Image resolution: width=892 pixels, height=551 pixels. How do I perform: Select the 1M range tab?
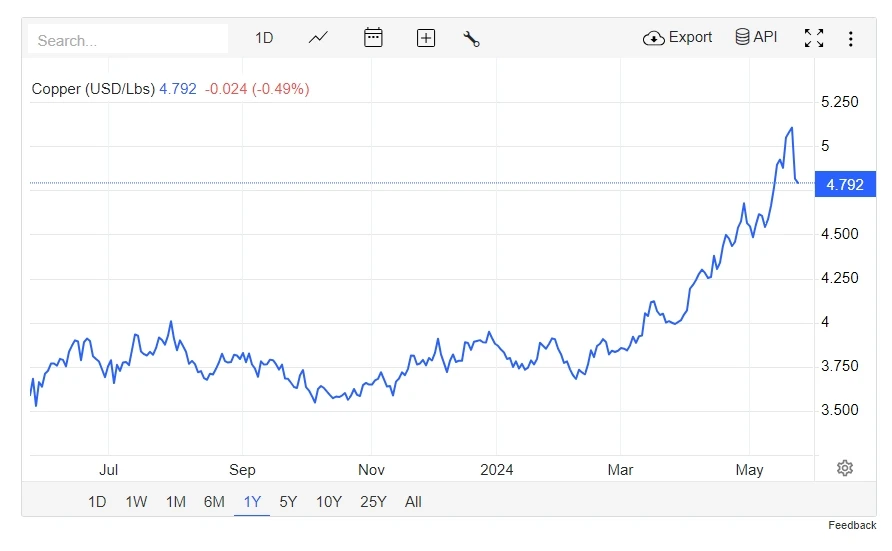coord(176,502)
